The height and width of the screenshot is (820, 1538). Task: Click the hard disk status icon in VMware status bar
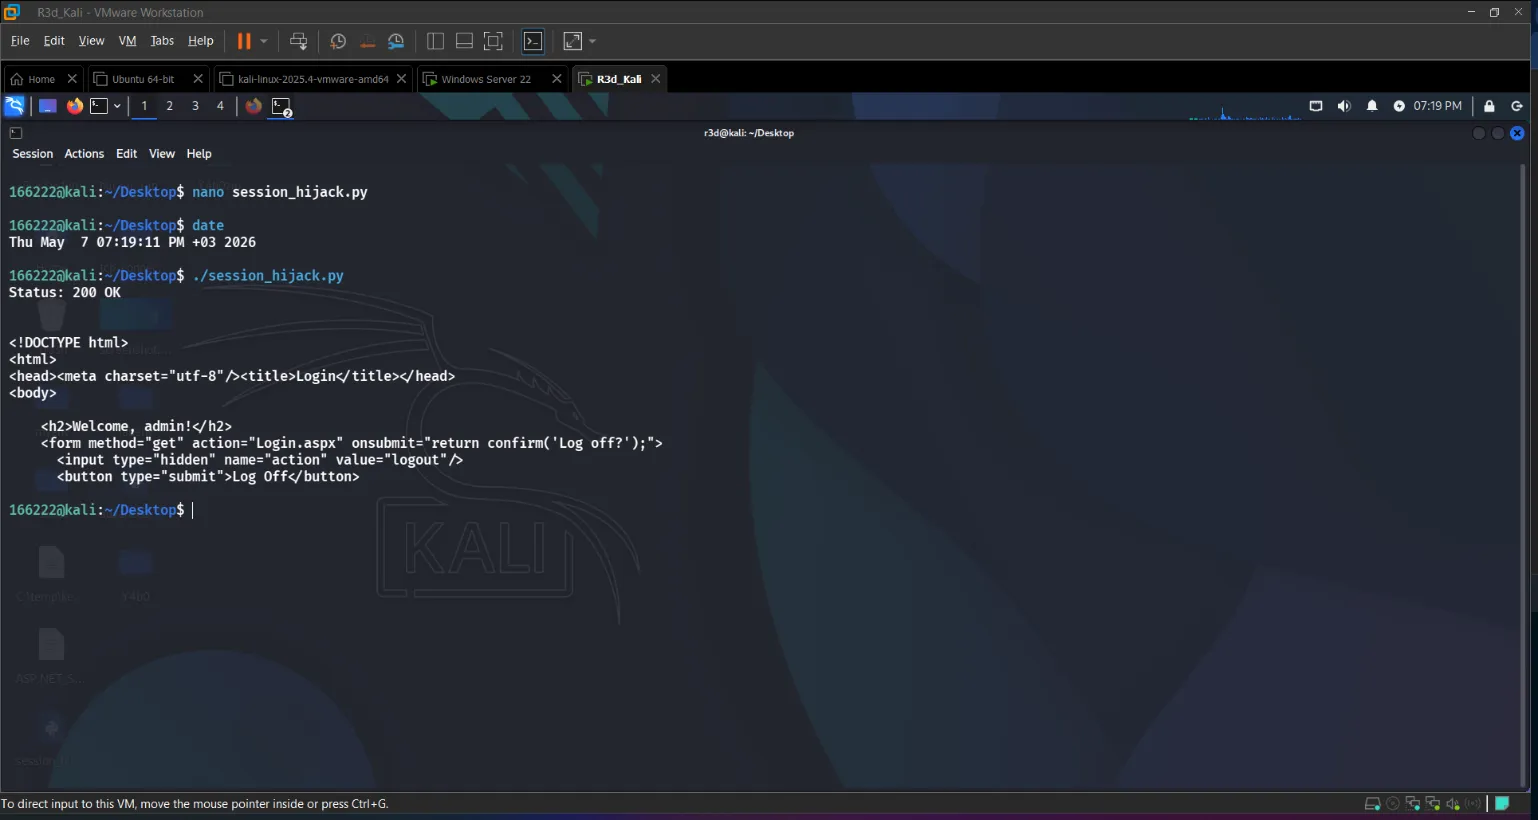[x=1373, y=804]
